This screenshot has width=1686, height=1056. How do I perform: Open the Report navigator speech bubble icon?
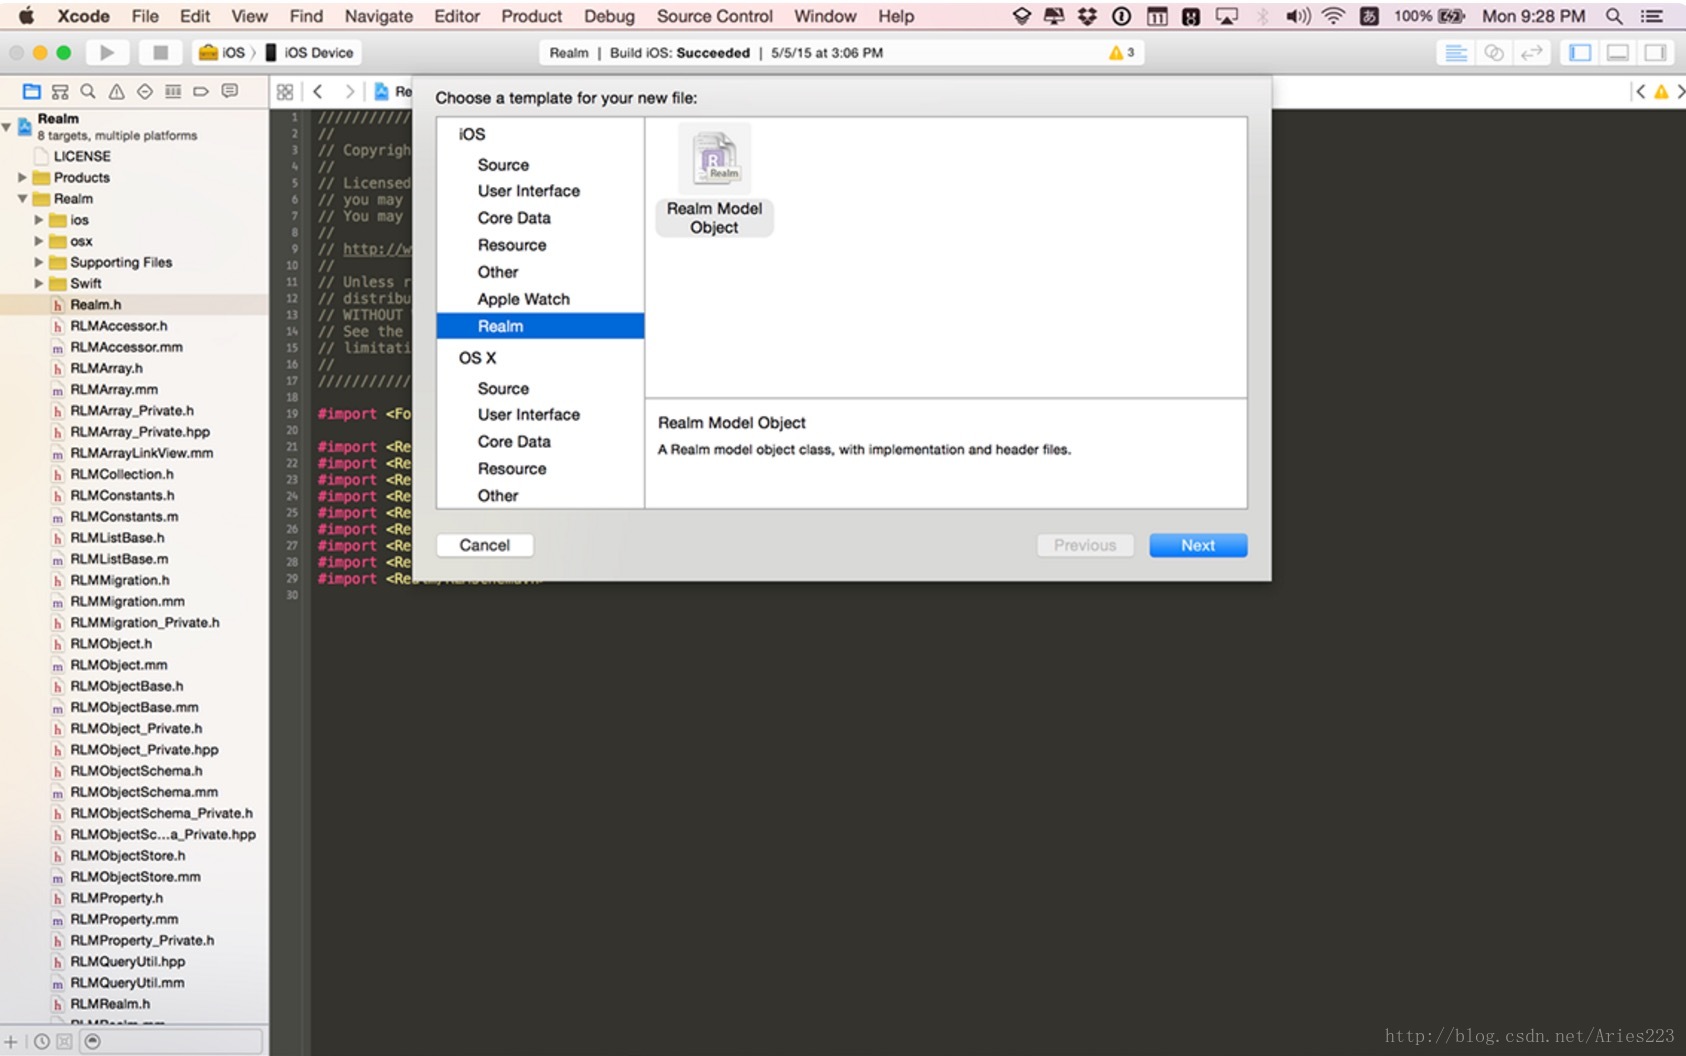coord(230,92)
